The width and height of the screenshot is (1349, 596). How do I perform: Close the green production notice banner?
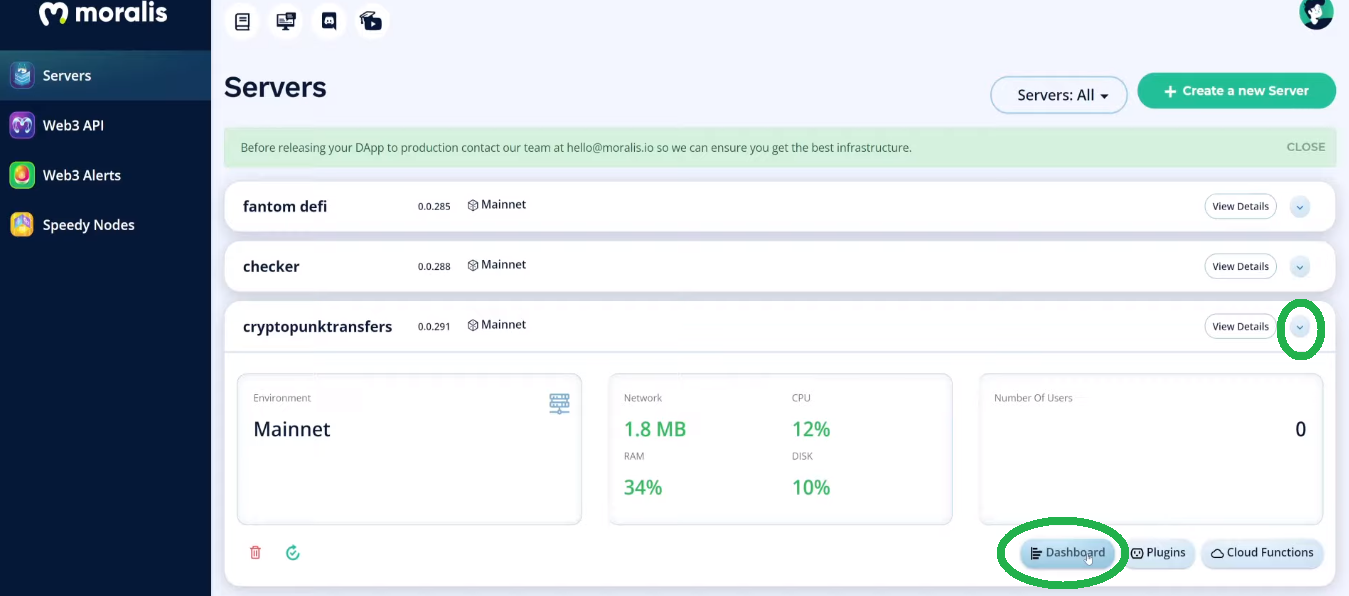pos(1305,147)
